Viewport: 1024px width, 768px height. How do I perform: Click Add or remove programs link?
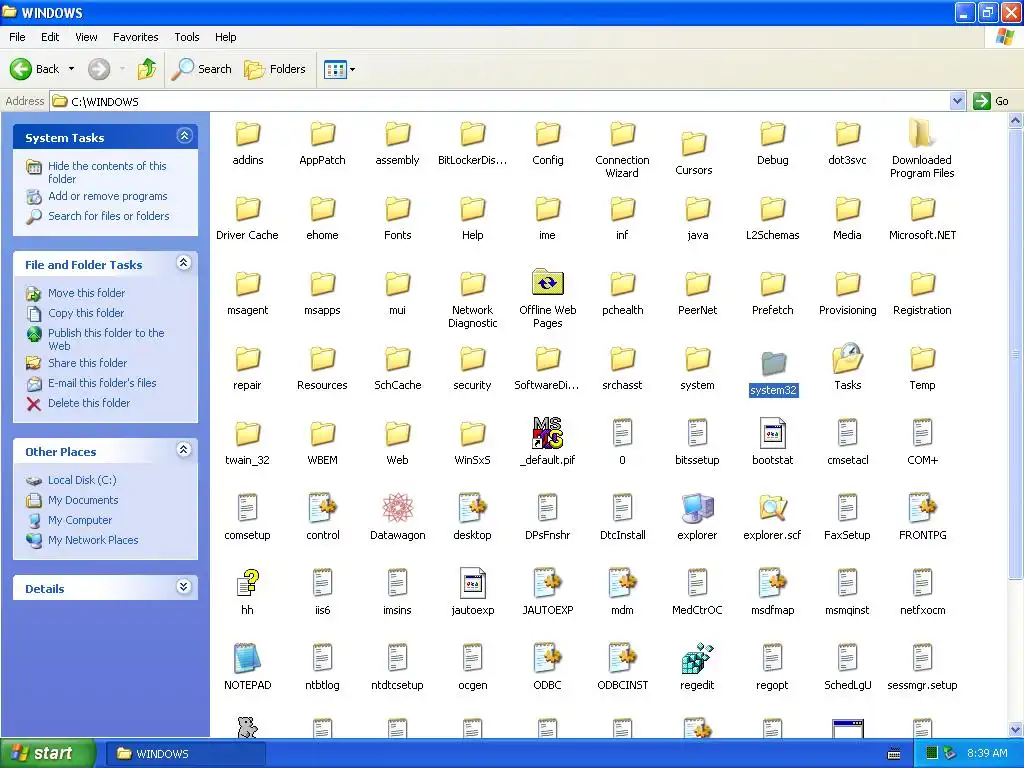[x=107, y=196]
